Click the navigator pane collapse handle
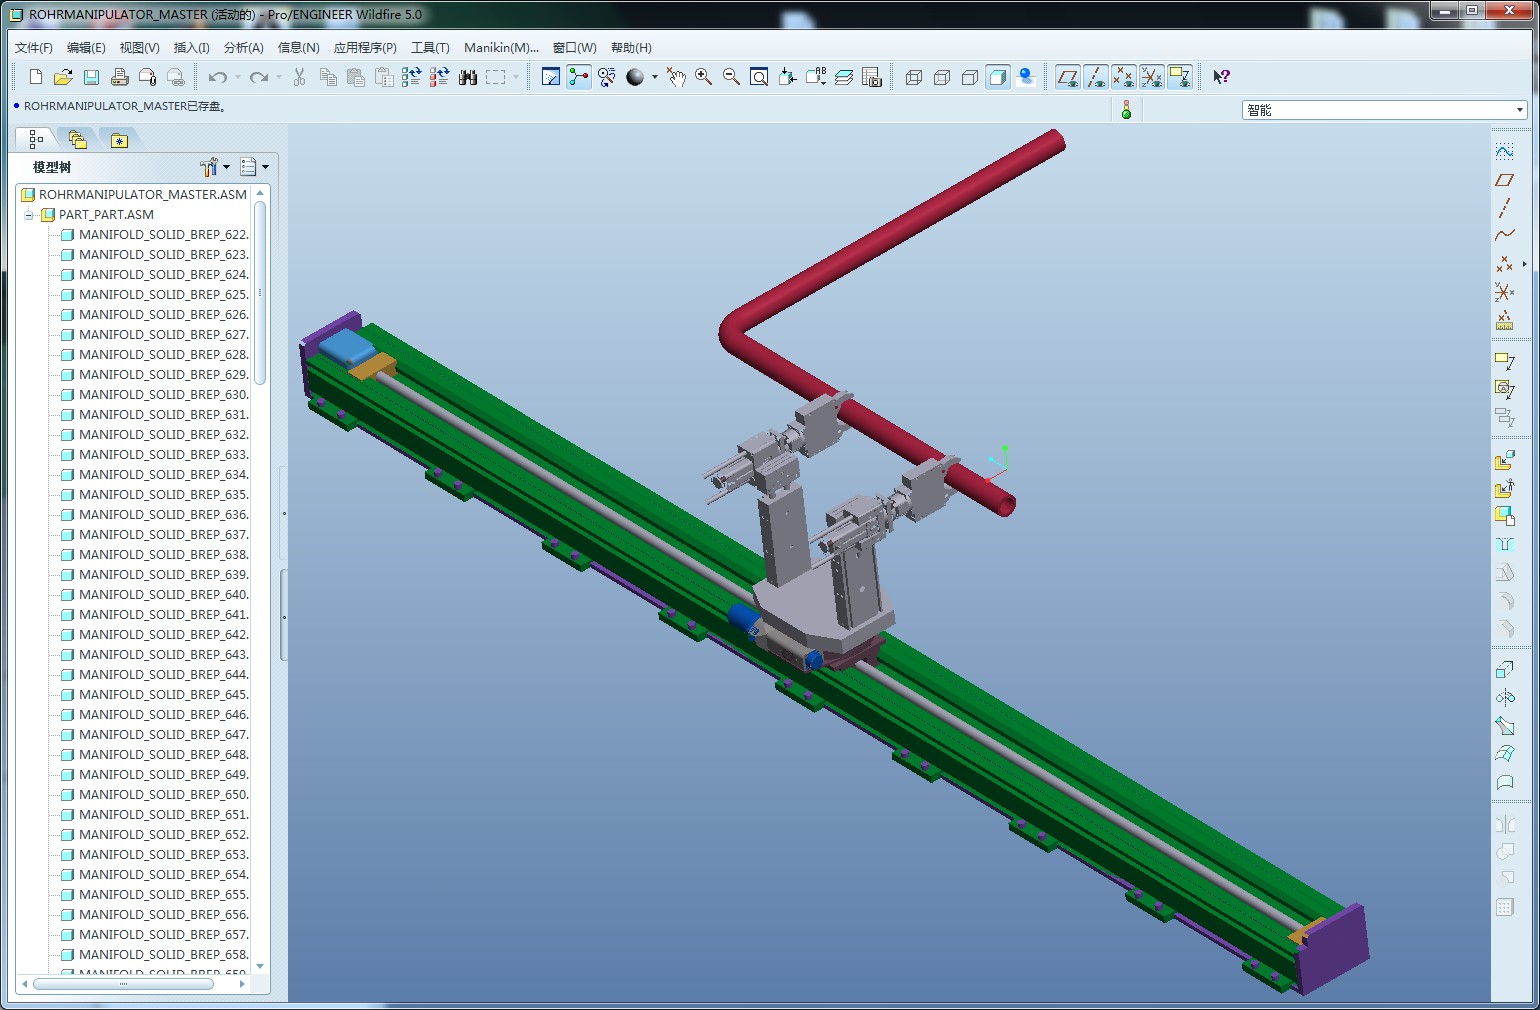The height and width of the screenshot is (1010, 1540). [284, 615]
